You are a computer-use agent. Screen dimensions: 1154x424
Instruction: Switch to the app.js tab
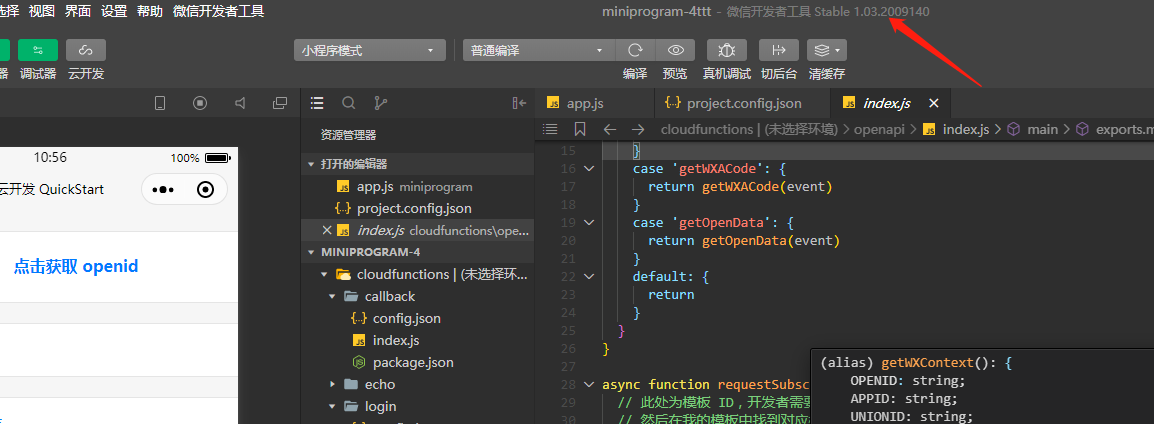595,103
